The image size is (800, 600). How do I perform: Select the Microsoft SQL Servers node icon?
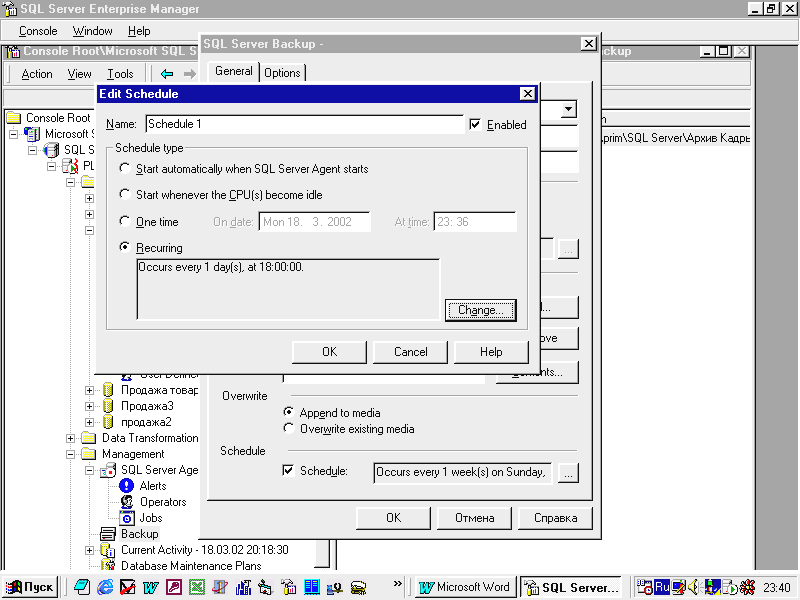pos(33,134)
